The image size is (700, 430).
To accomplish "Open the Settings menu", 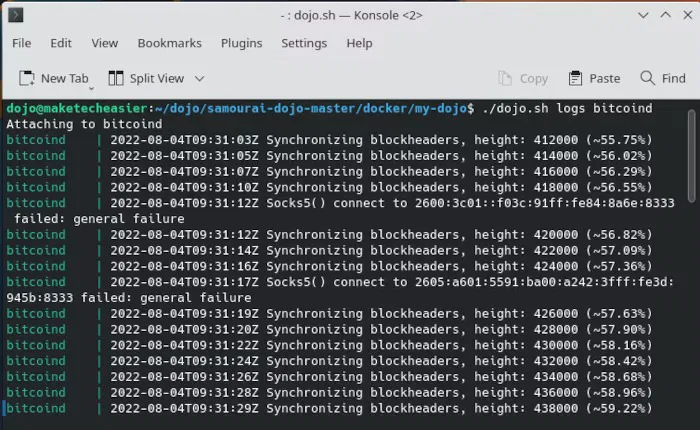I will click(x=304, y=43).
